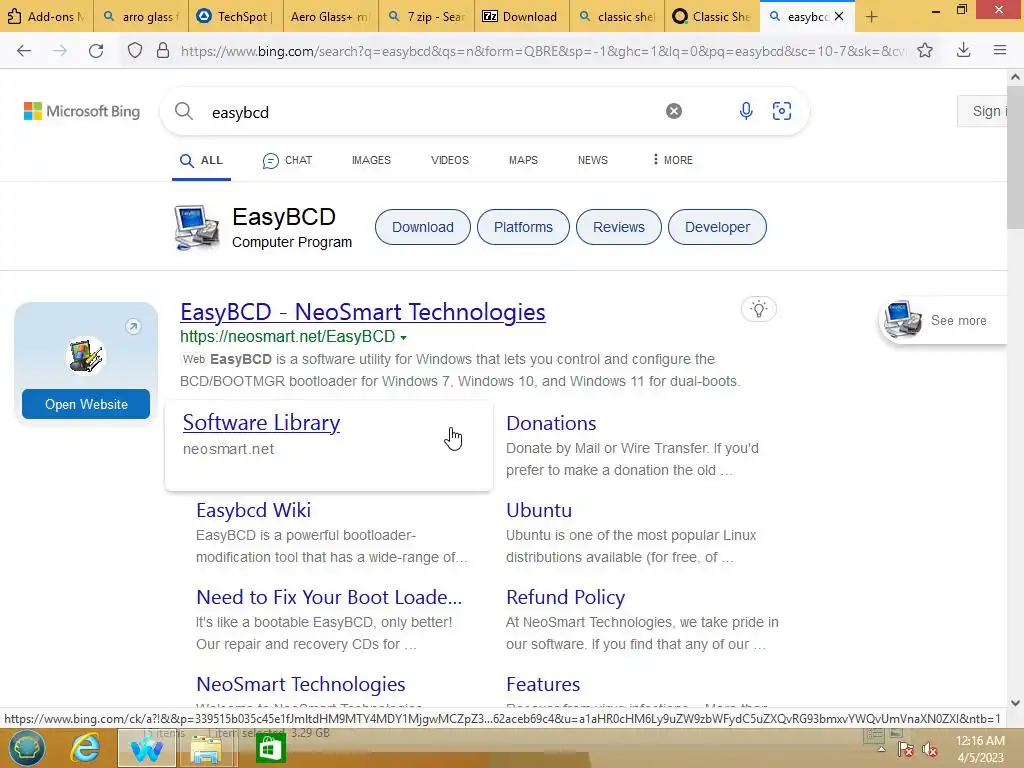Click the EasyBCD icon in website card

[x=86, y=356]
